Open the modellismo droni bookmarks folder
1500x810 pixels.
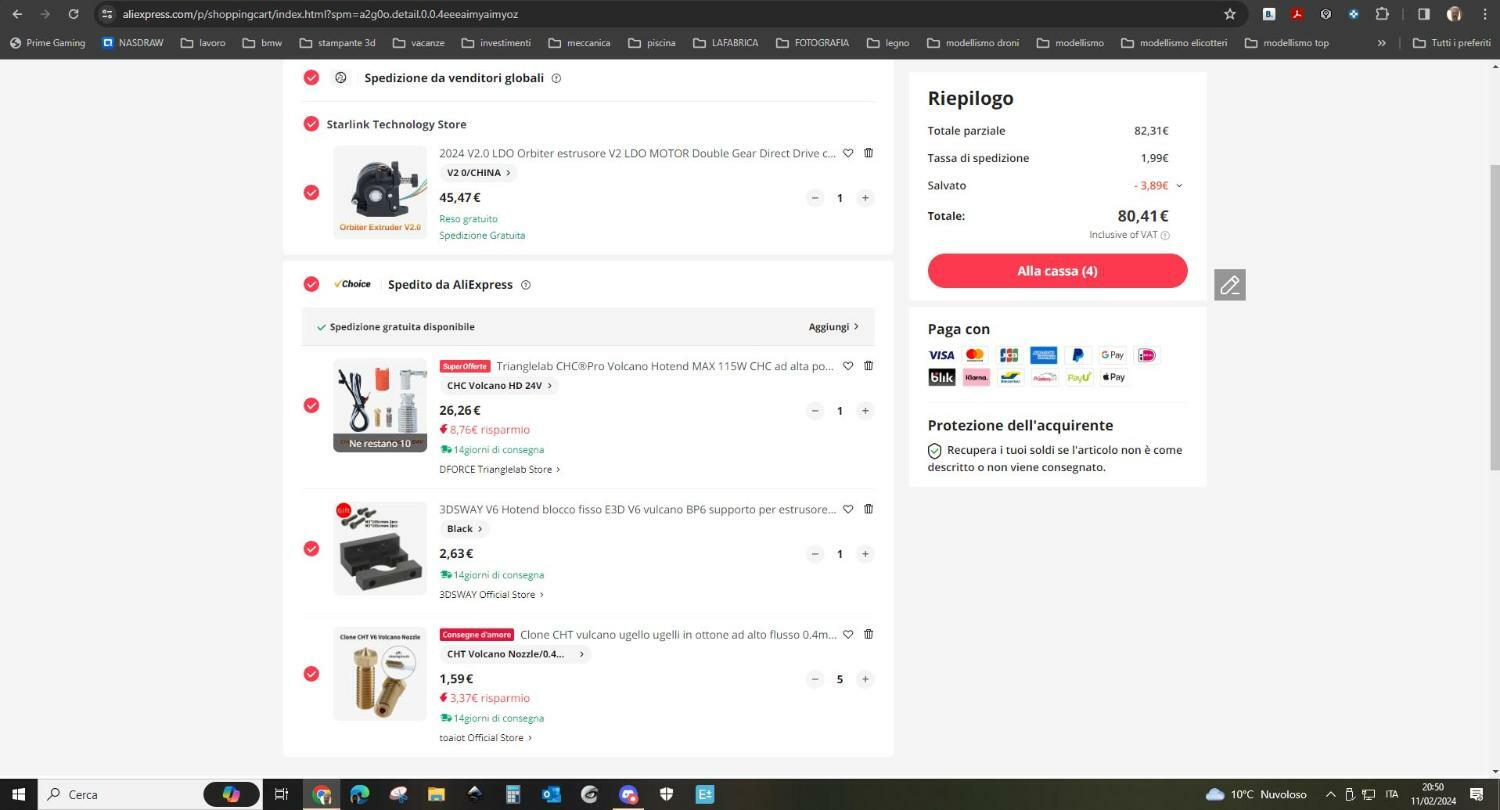973,43
